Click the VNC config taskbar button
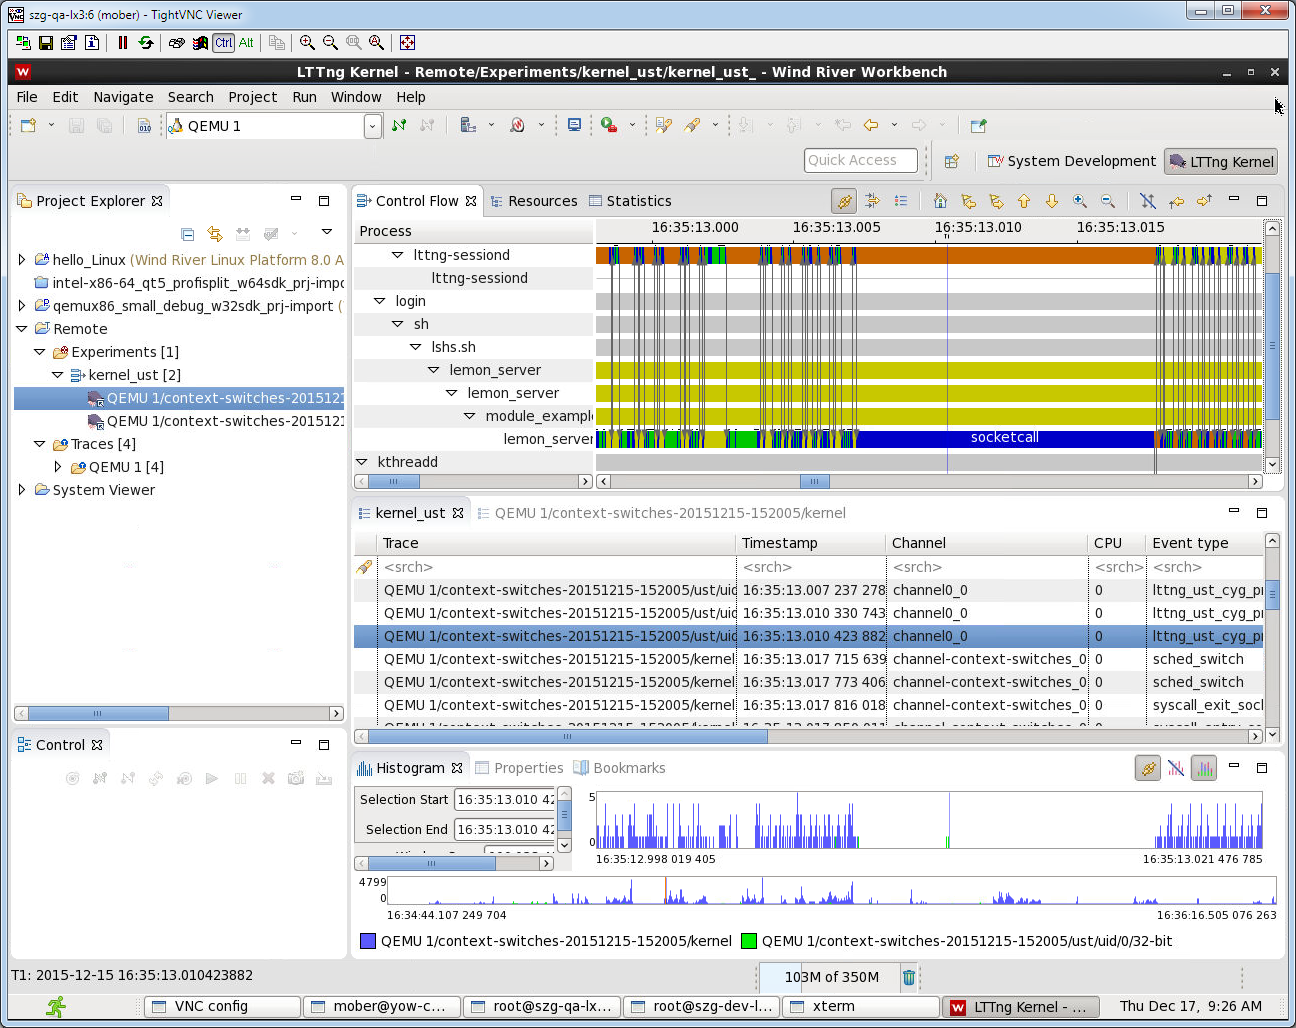 pyautogui.click(x=222, y=1006)
